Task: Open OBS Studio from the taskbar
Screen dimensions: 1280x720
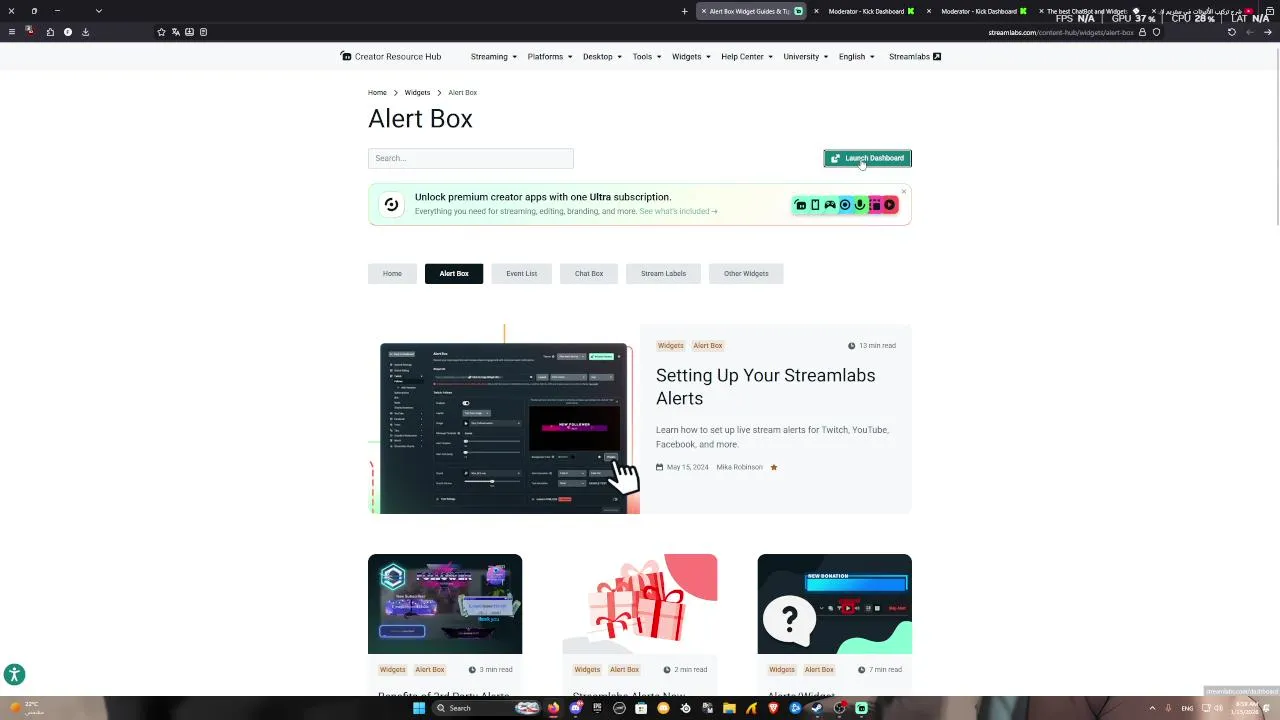Action: point(839,708)
